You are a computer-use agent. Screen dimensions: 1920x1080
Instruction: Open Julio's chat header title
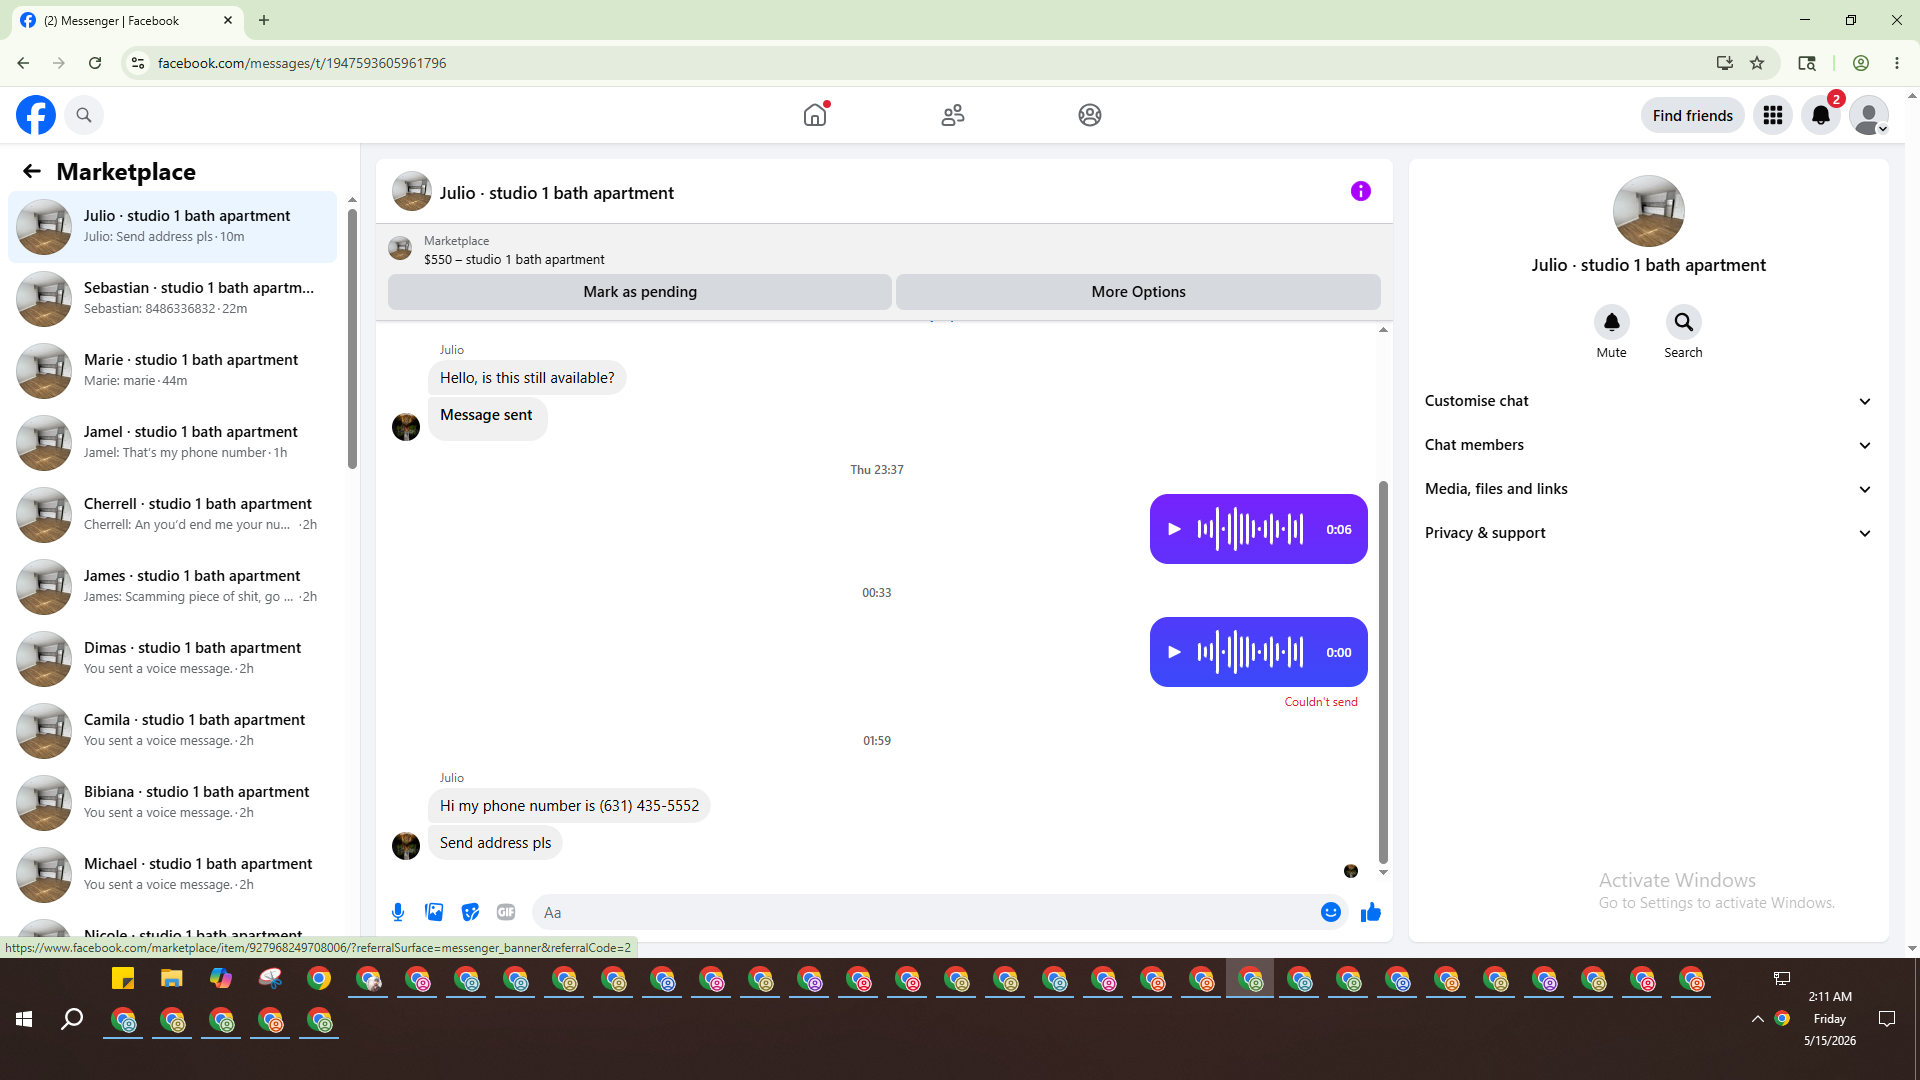click(x=557, y=193)
